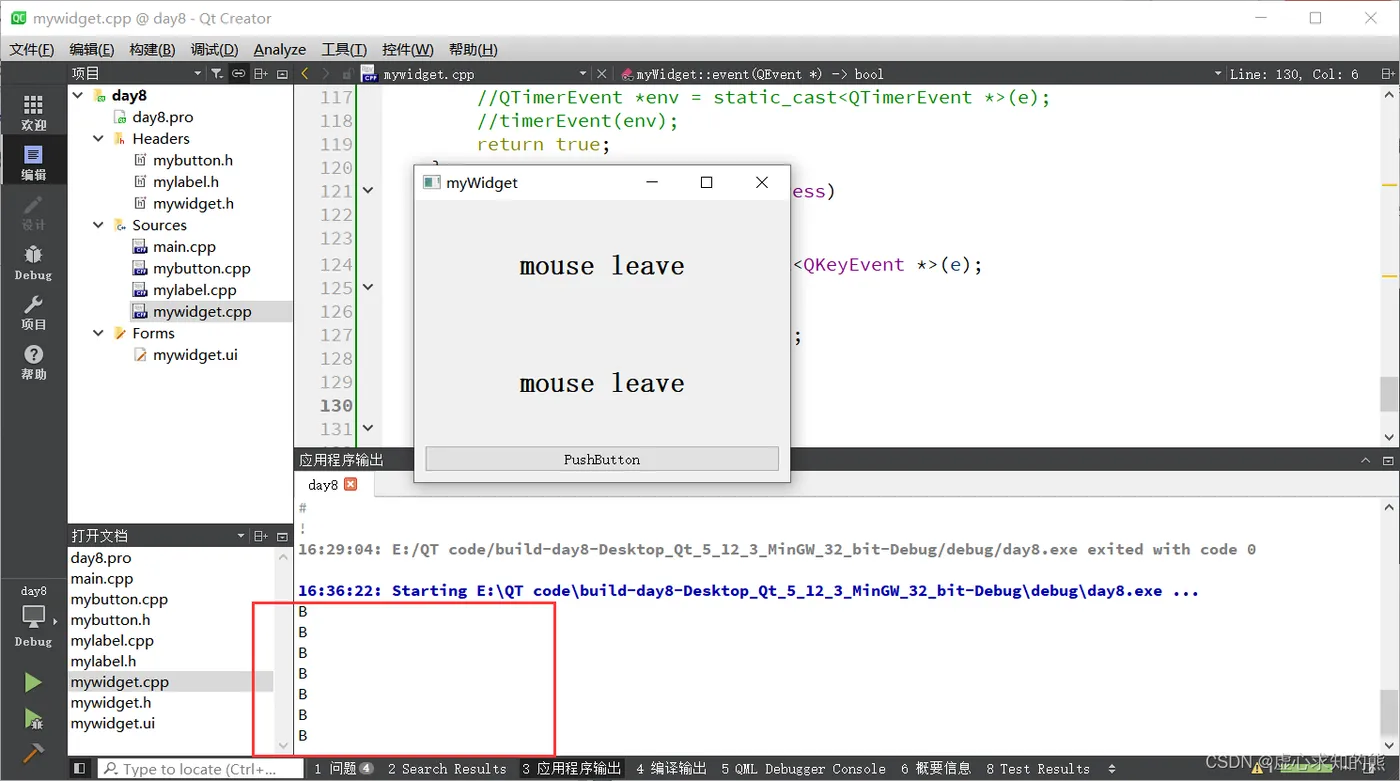Open the Design (设计) mode

(33, 212)
